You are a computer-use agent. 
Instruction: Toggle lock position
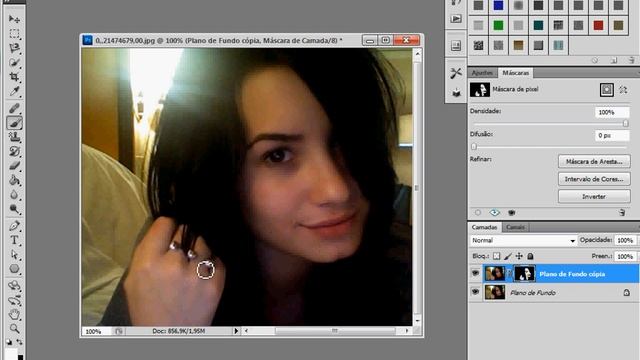pyautogui.click(x=519, y=256)
